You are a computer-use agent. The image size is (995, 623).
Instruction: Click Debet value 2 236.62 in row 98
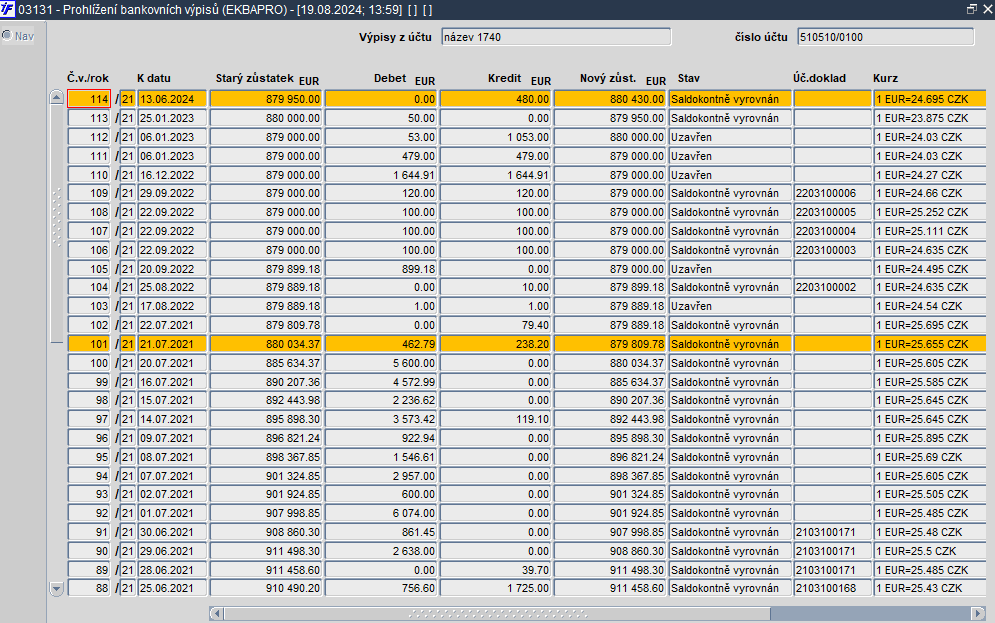pyautogui.click(x=381, y=400)
